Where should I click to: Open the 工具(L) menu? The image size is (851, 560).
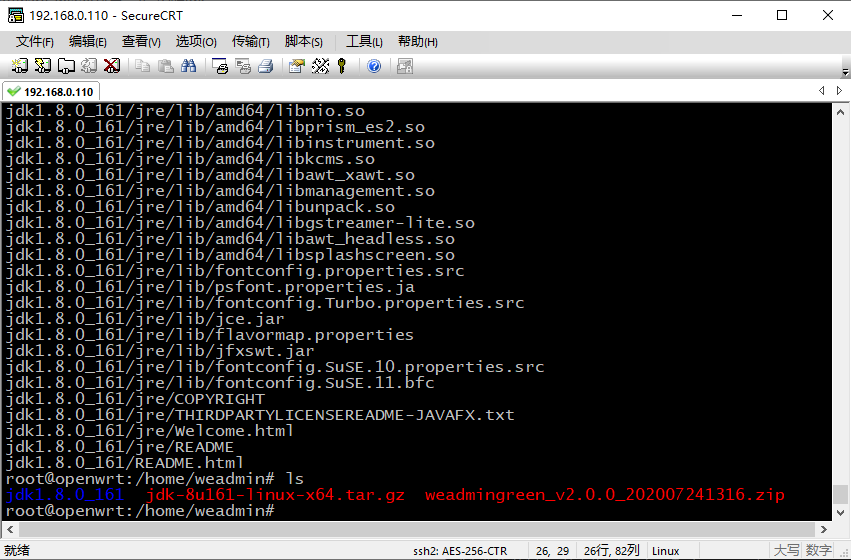pyautogui.click(x=364, y=41)
